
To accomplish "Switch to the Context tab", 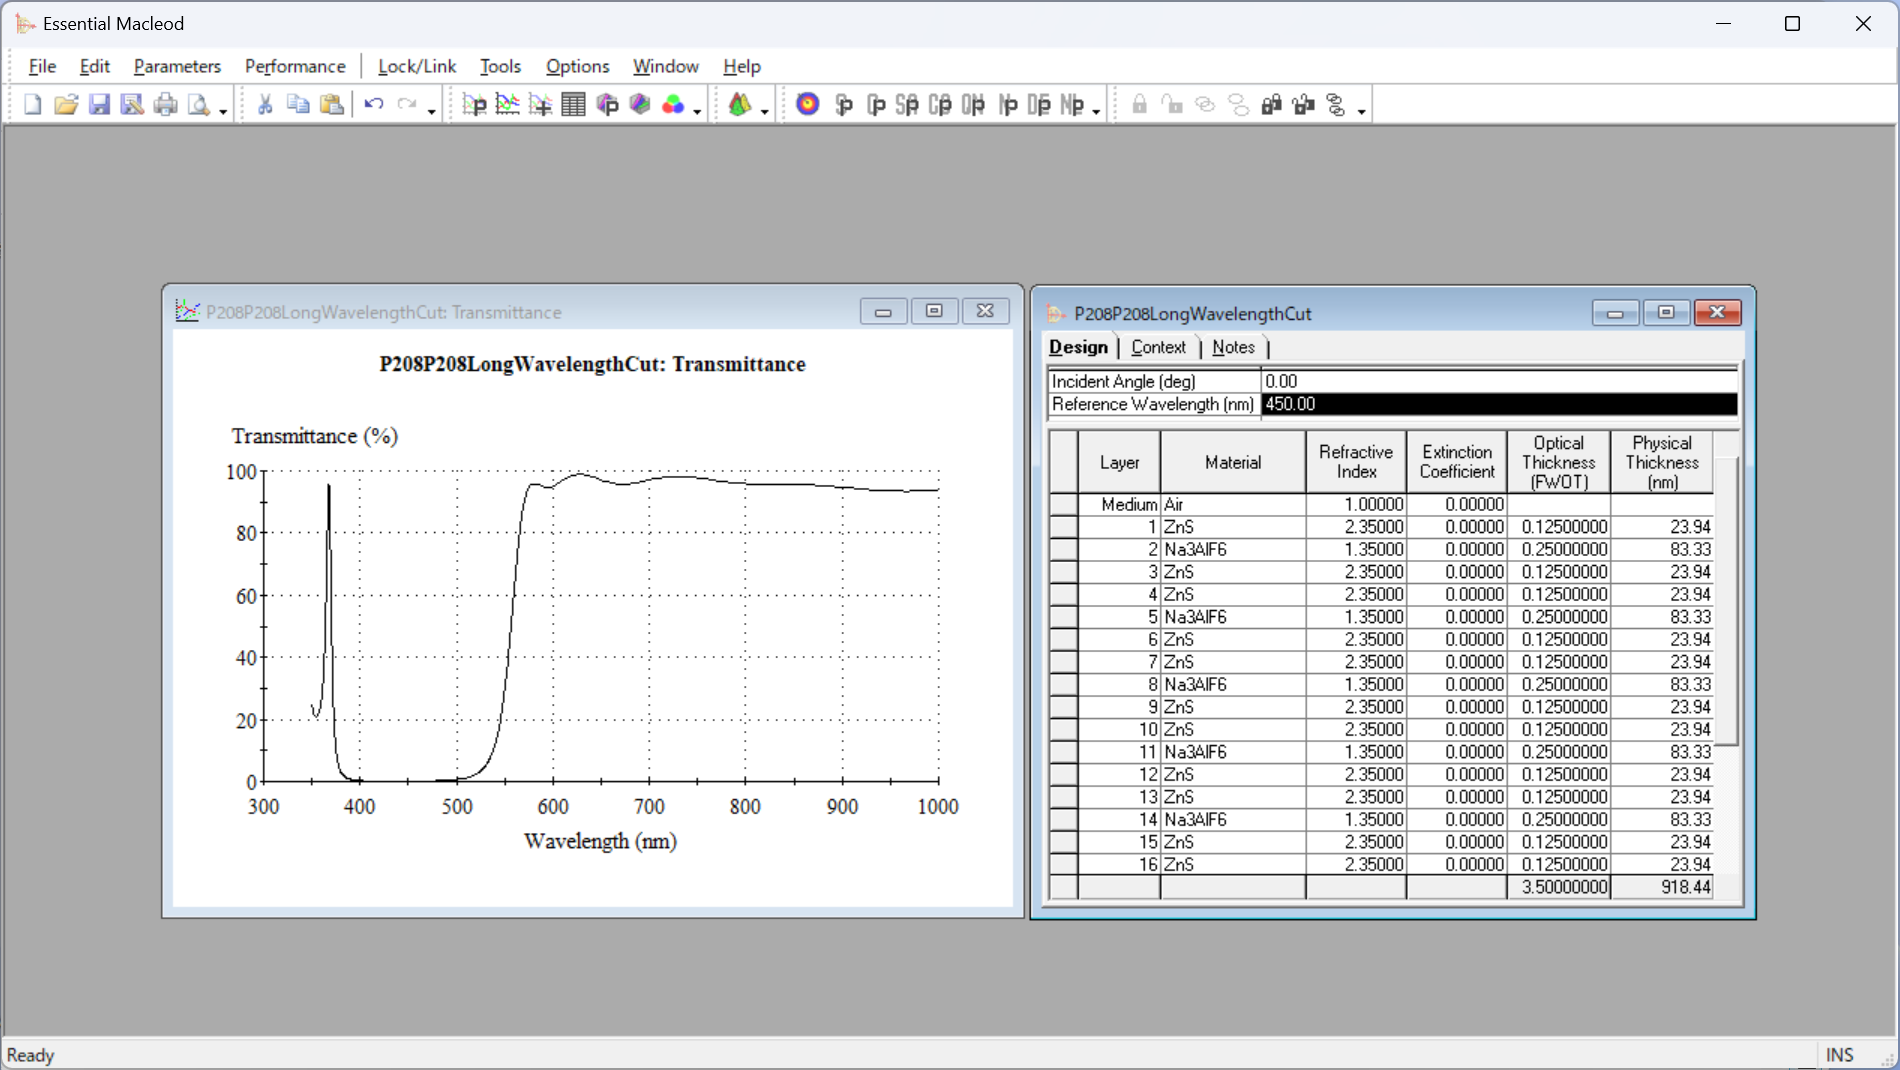I will point(1158,347).
